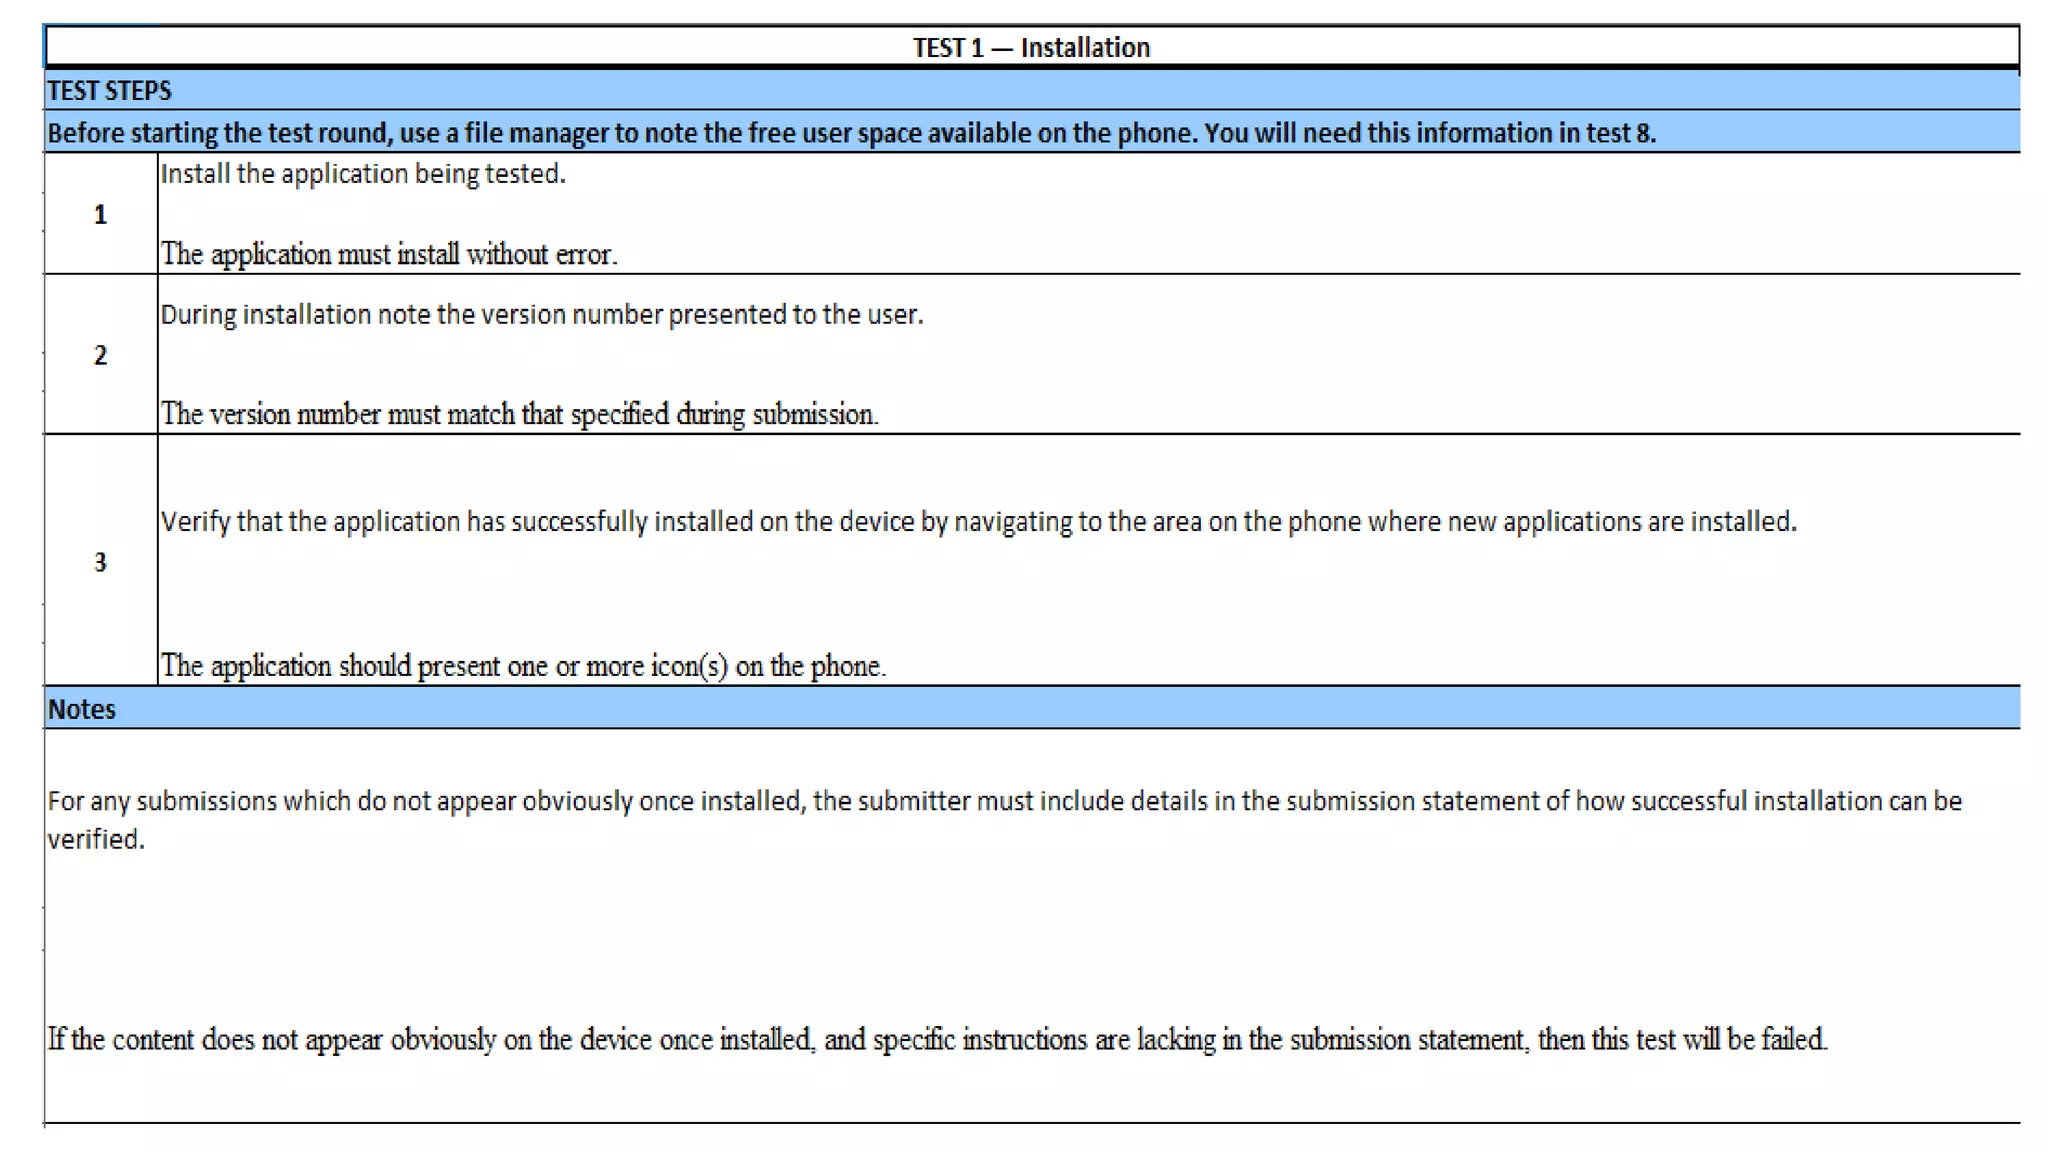
Task: Click 'this test will be failed' phrase
Action: 1709,1040
